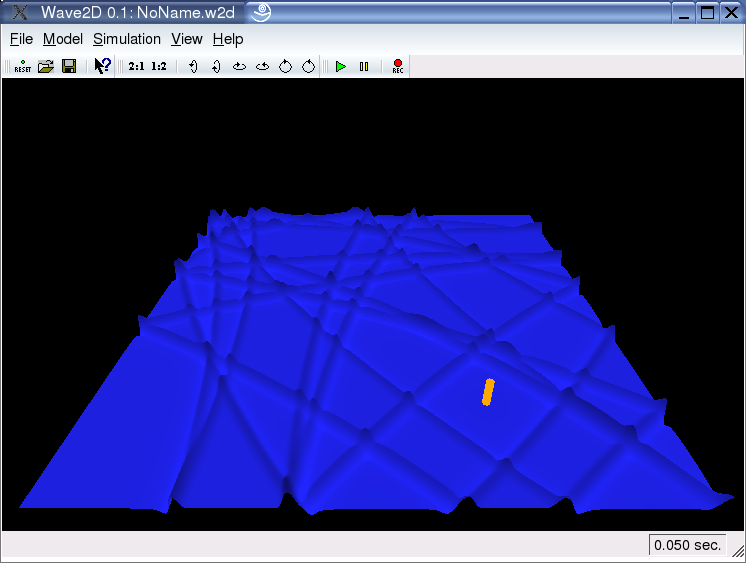Click the rotation icon immediately right of 1:2
746x563 pixels.
click(x=192, y=67)
